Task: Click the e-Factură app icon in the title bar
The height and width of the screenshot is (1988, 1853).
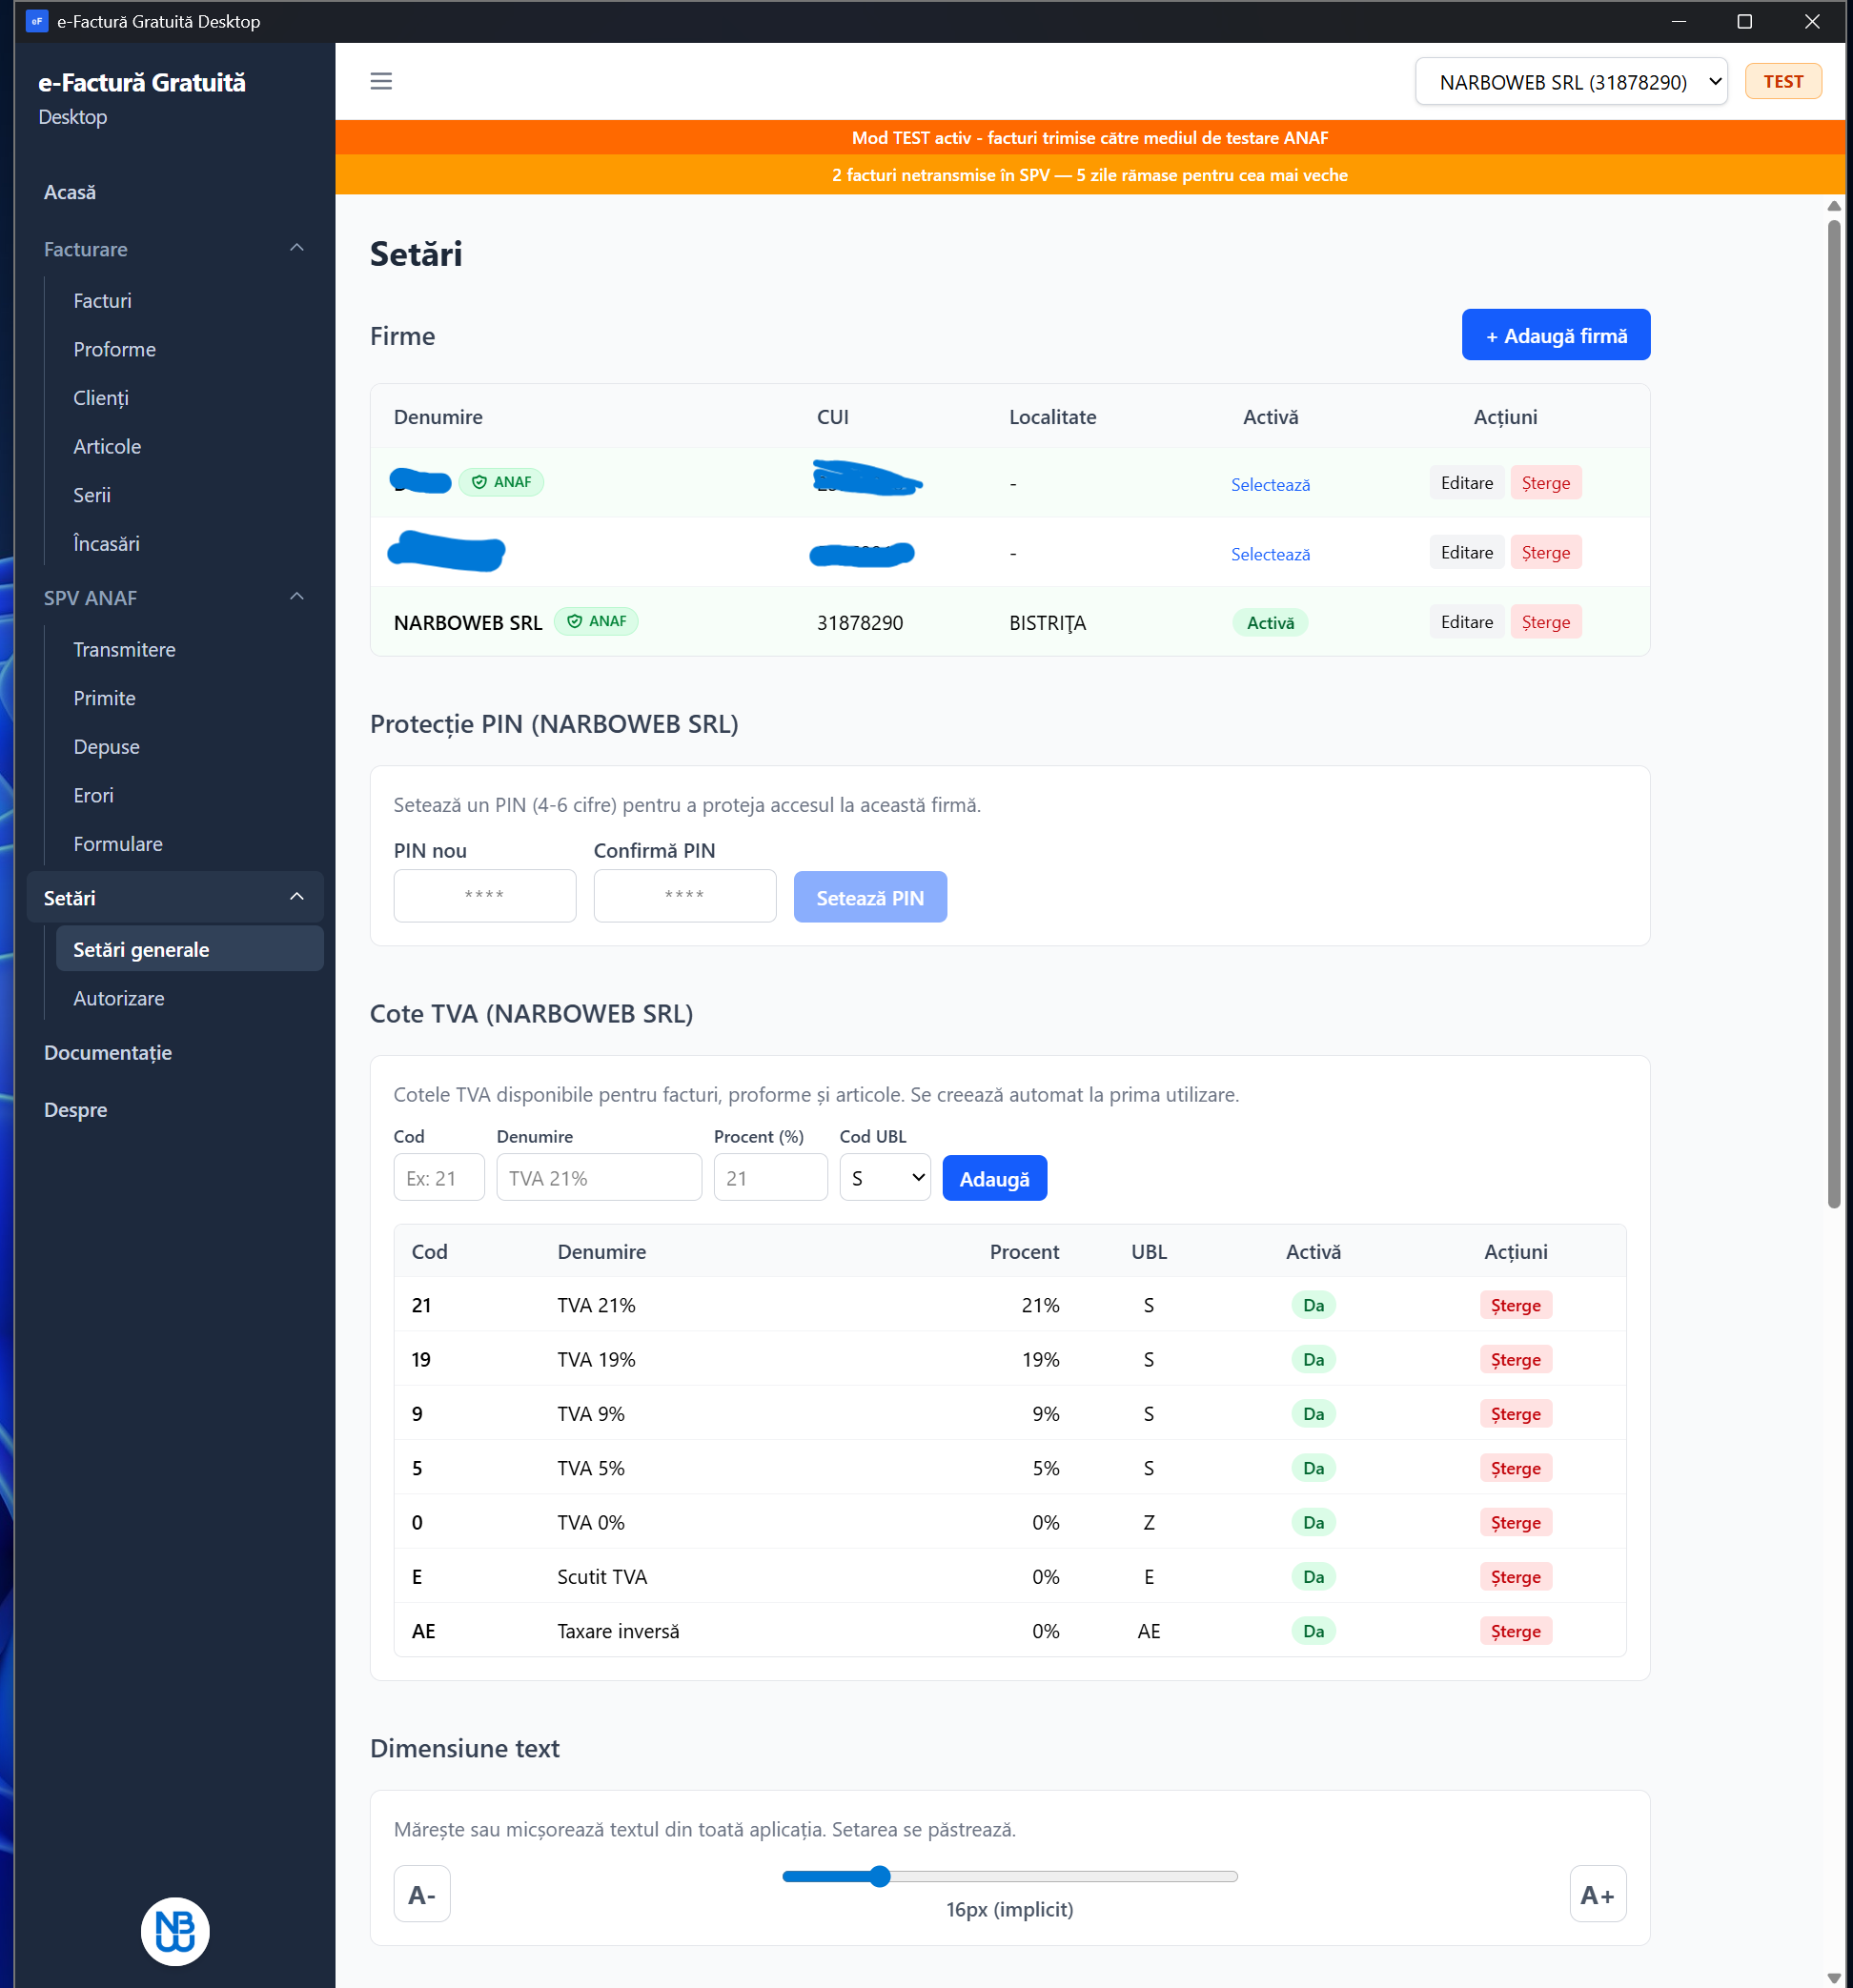Action: [x=37, y=21]
